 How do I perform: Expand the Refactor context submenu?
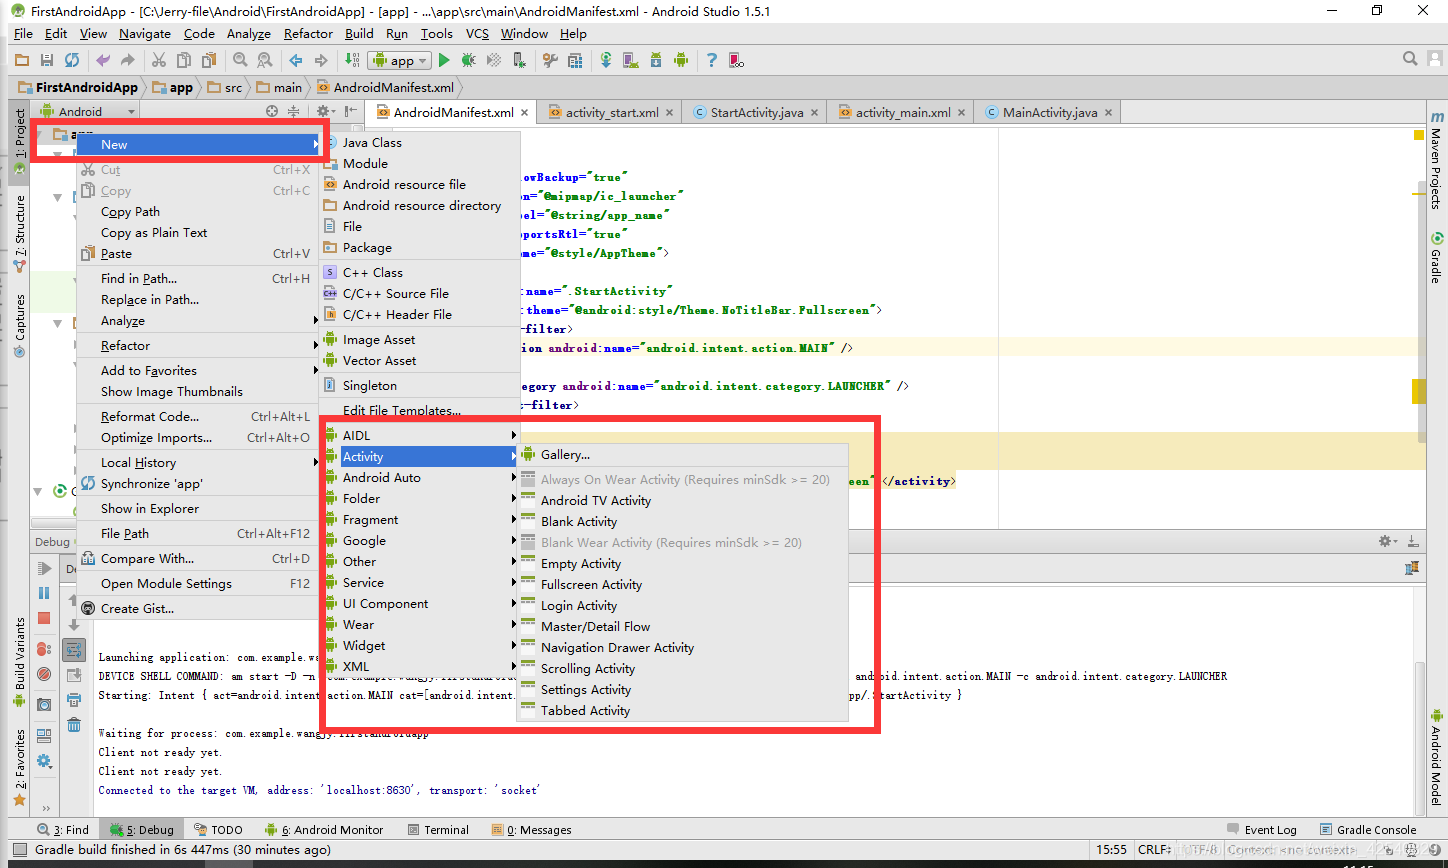[198, 345]
